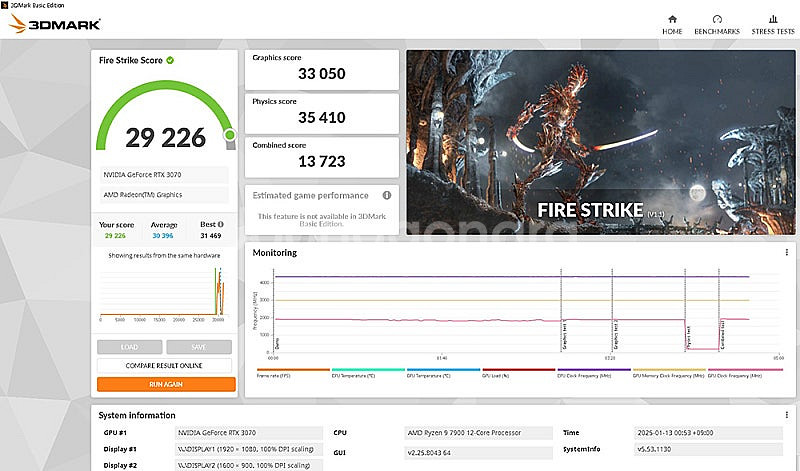Image resolution: width=800 pixels, height=471 pixels.
Task: Click Time field 2025-01-13 00:53
Action: 708,433
